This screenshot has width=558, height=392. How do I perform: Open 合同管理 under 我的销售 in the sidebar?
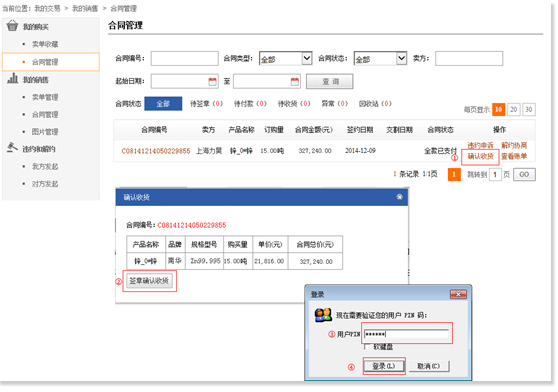[x=45, y=115]
